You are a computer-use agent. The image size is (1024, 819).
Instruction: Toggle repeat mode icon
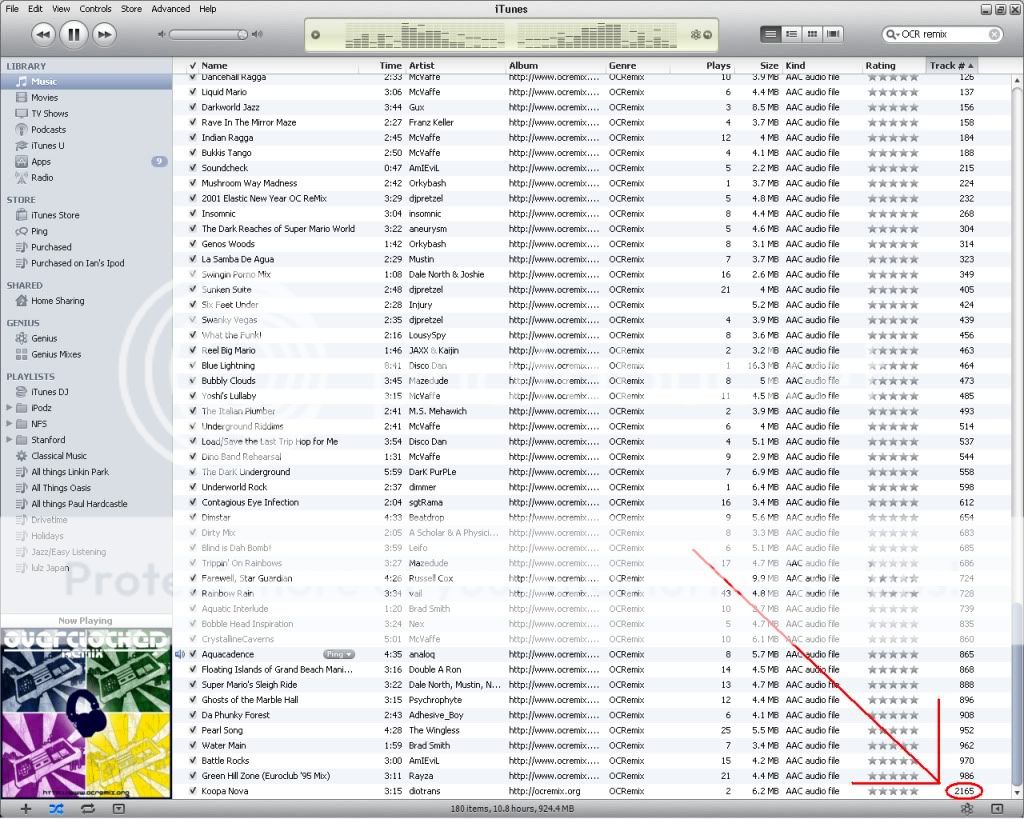tap(88, 807)
